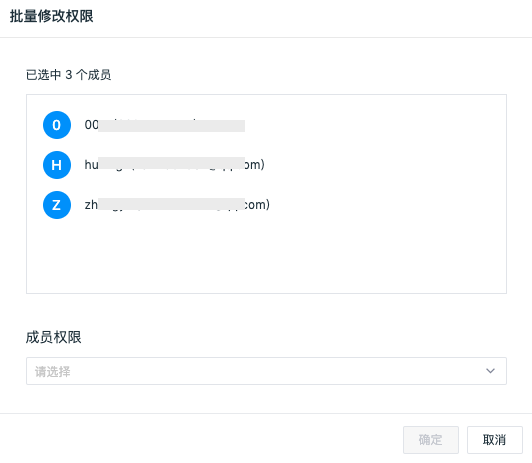
Task: Select the member name starting with "hu"
Action: pyautogui.click(x=174, y=165)
